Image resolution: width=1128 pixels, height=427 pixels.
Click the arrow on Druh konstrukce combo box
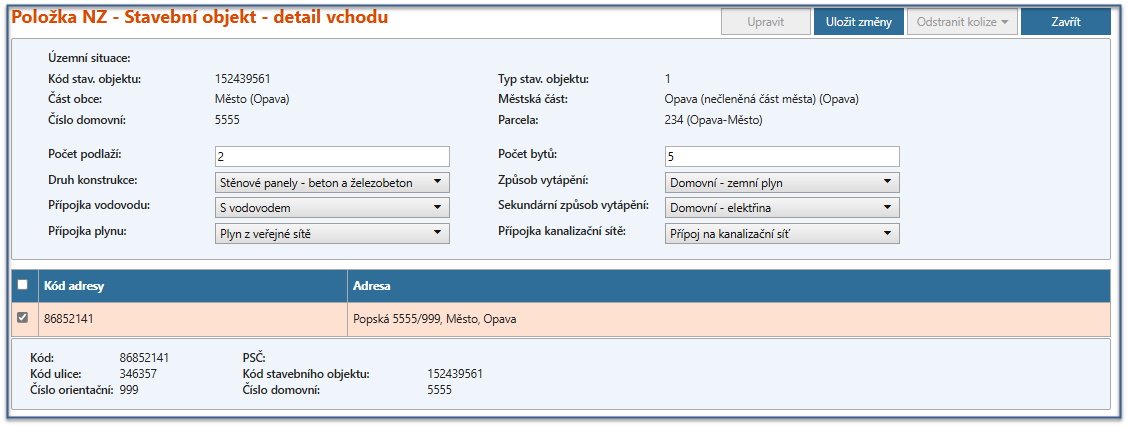437,182
